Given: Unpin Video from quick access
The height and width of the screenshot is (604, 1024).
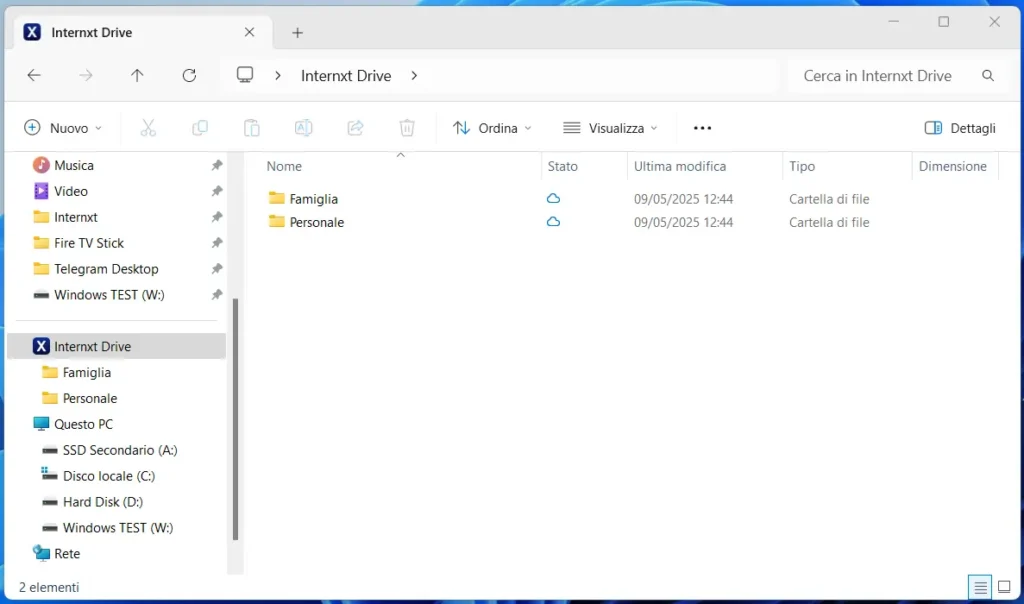Looking at the screenshot, I should (217, 191).
